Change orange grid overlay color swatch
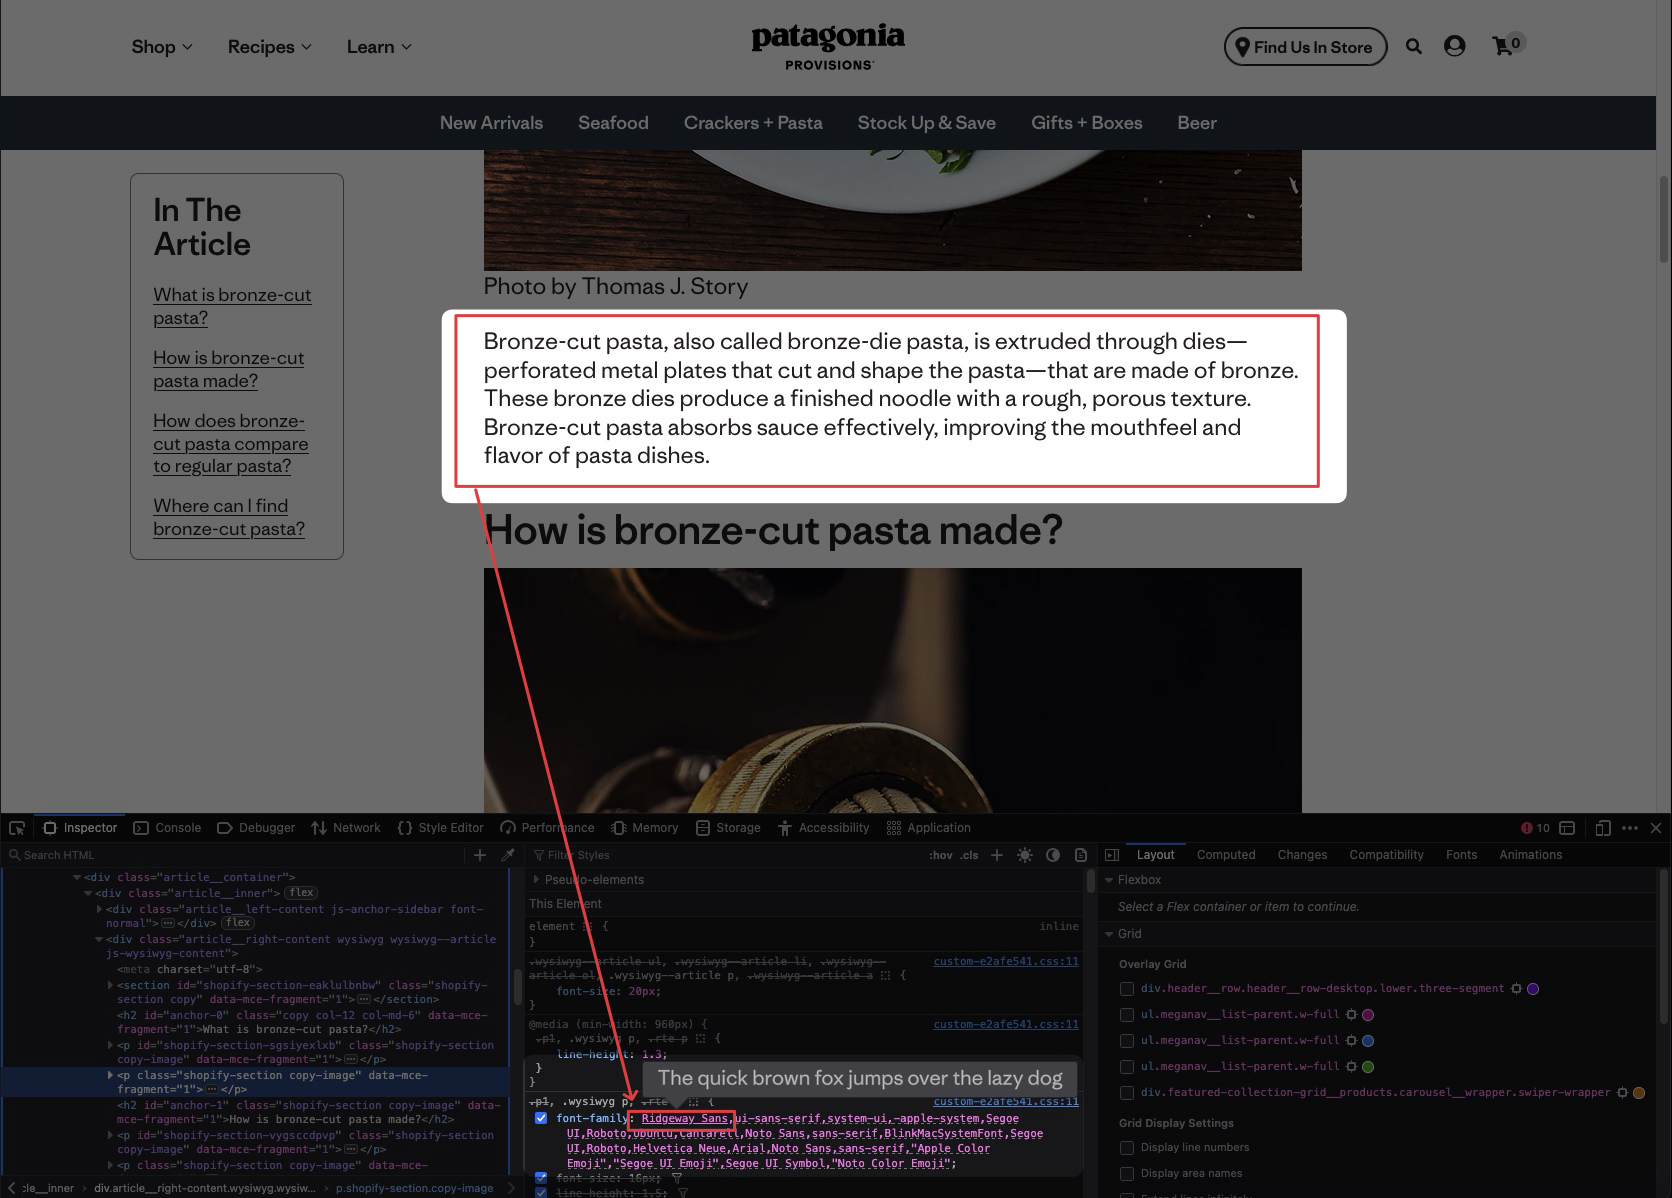Screen dimensions: 1672x1198 [x=1639, y=1093]
